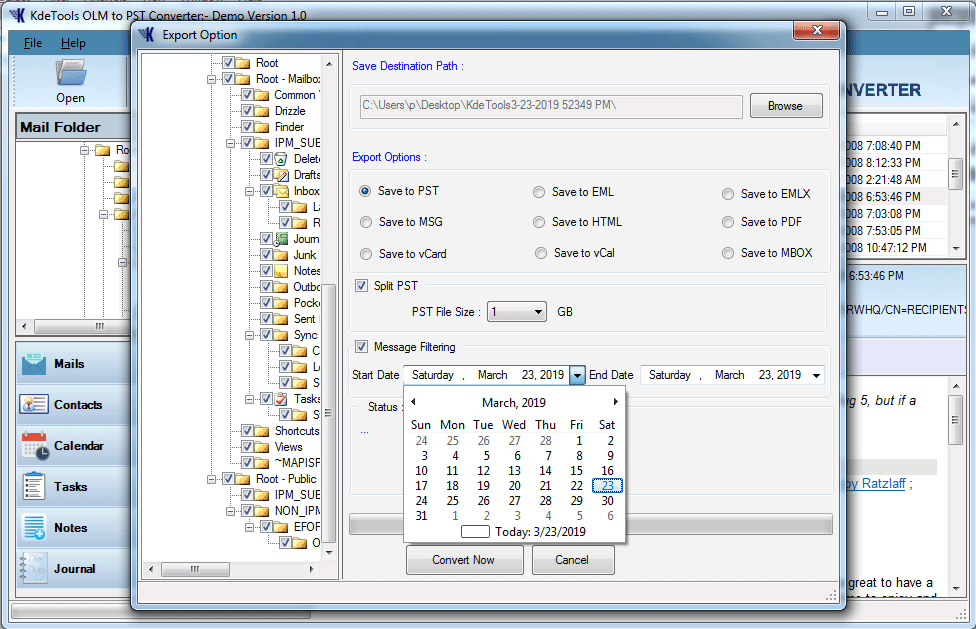Screen dimensions: 976x629
Task: Open the Contacts section icon
Action: pyautogui.click(x=34, y=404)
